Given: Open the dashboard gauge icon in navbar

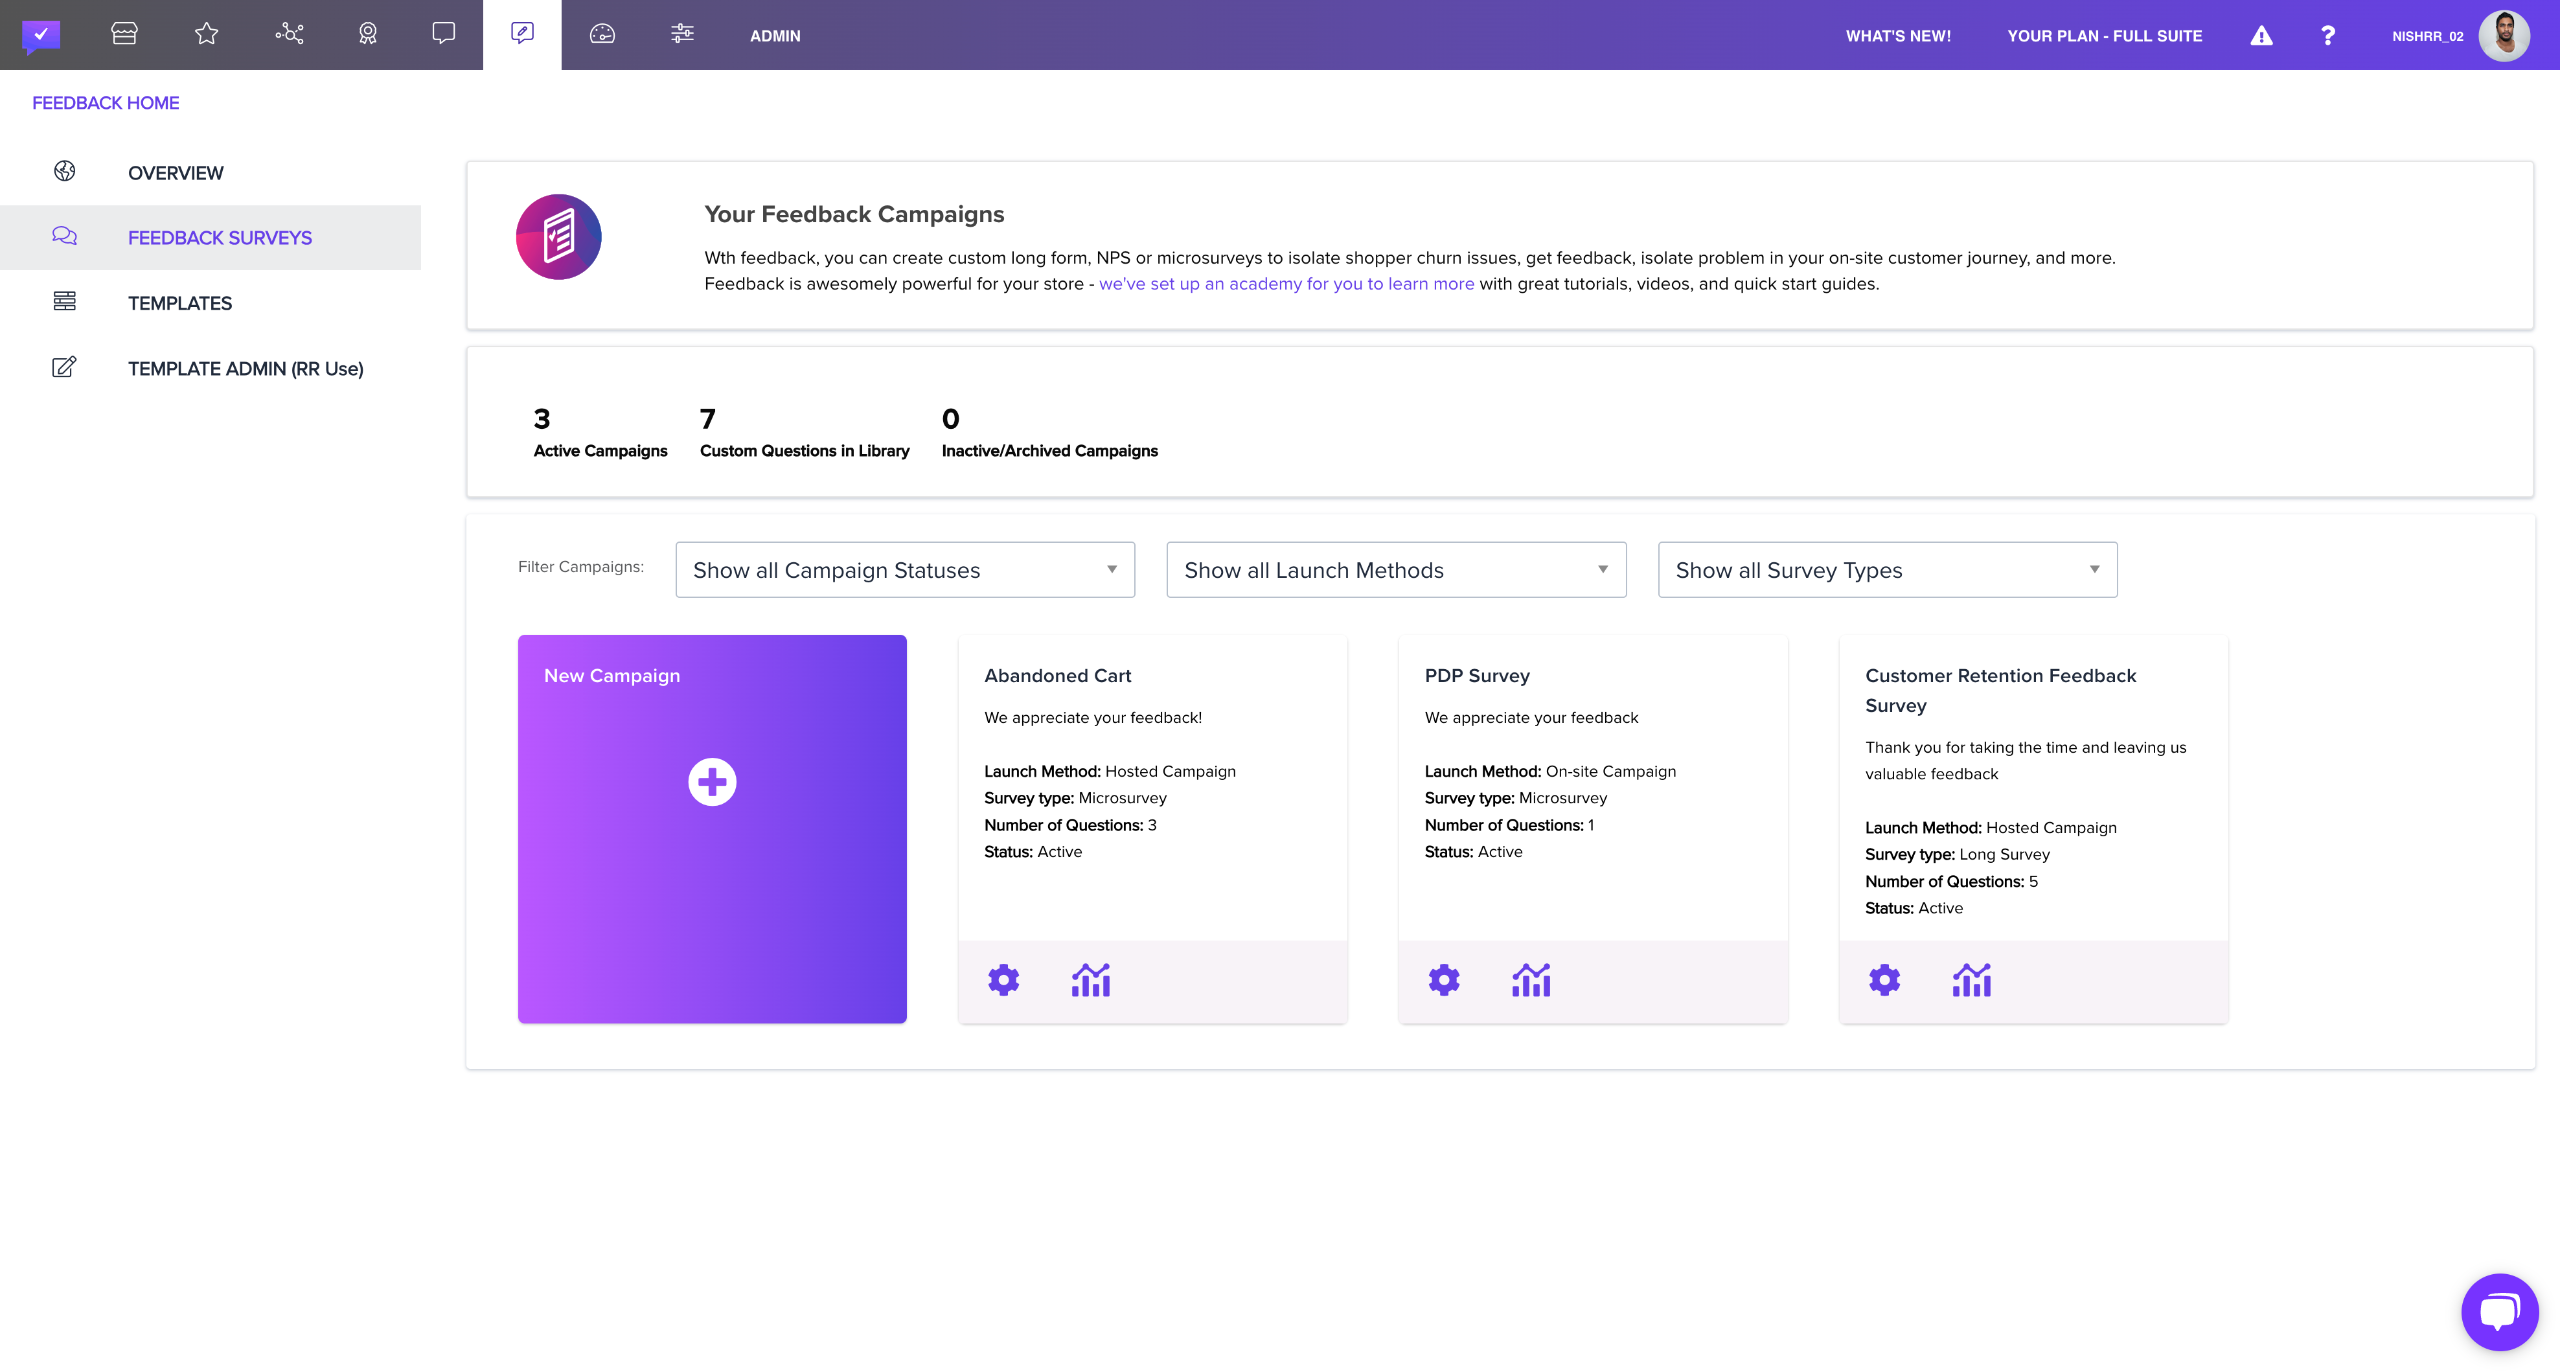Looking at the screenshot, I should [602, 34].
